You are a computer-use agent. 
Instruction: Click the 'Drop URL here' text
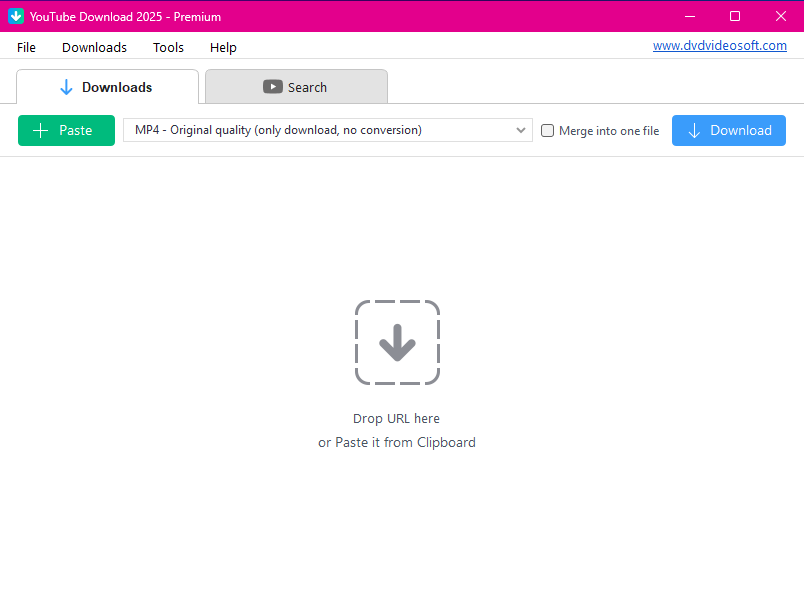396,419
